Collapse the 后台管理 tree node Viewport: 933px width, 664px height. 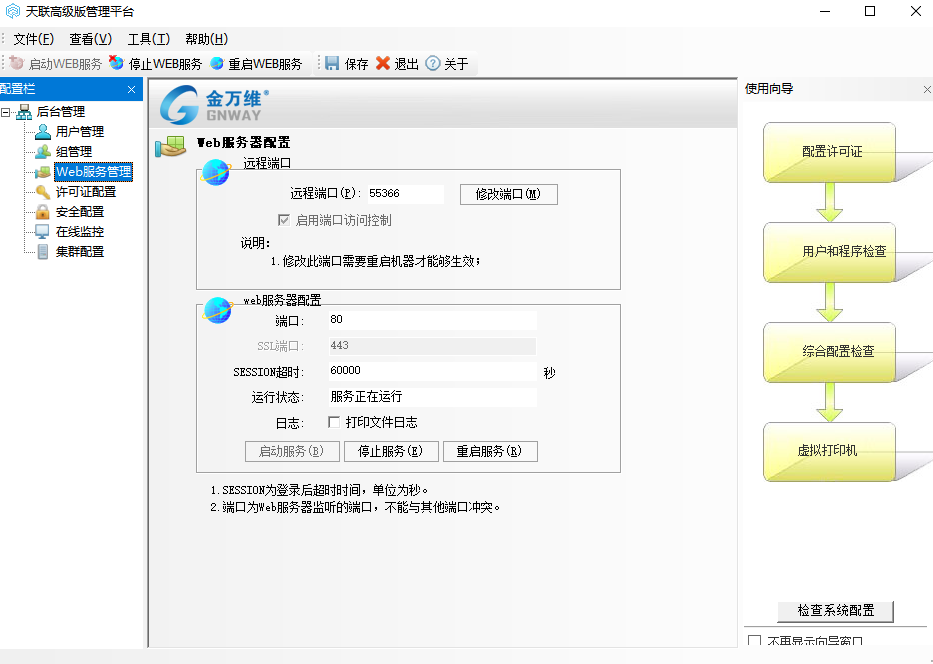[7, 112]
